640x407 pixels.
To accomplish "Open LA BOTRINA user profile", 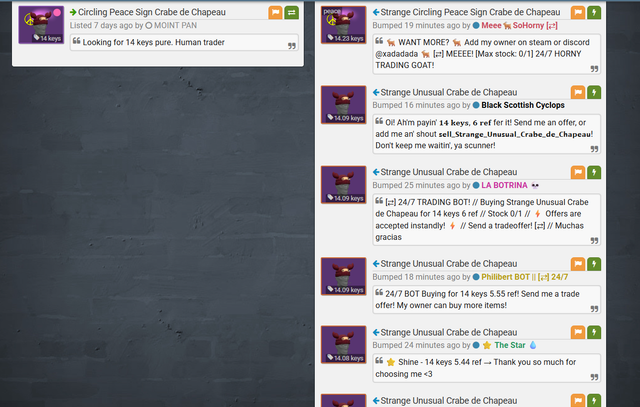I will [504, 185].
